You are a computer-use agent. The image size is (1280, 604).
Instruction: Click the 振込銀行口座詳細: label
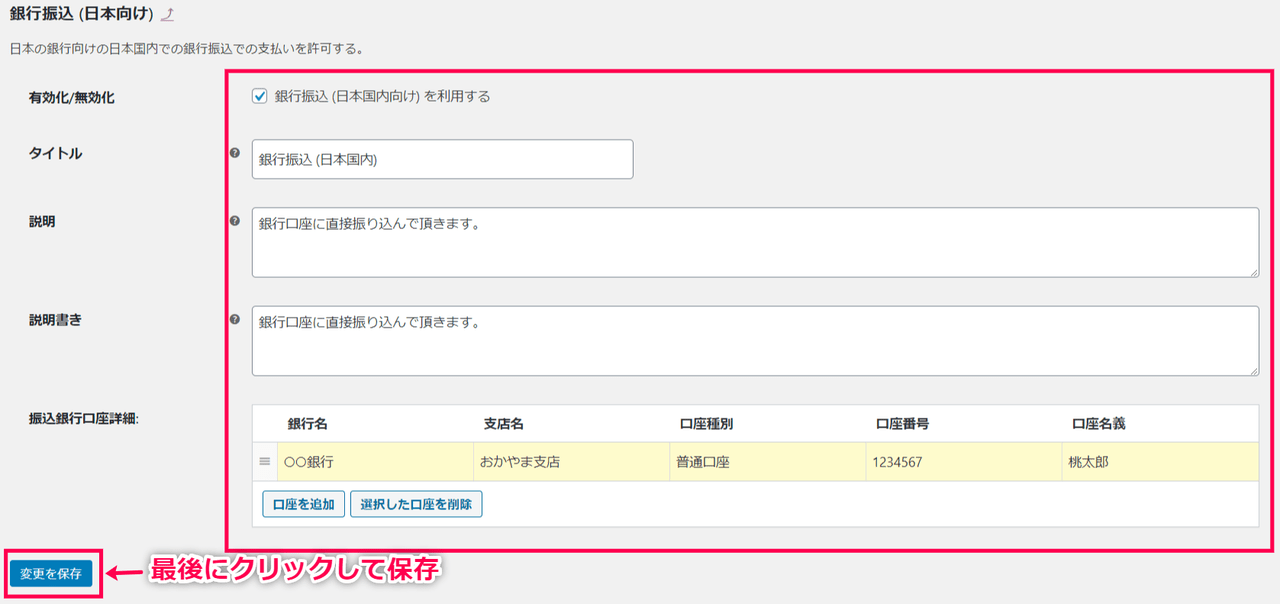pyautogui.click(x=83, y=418)
